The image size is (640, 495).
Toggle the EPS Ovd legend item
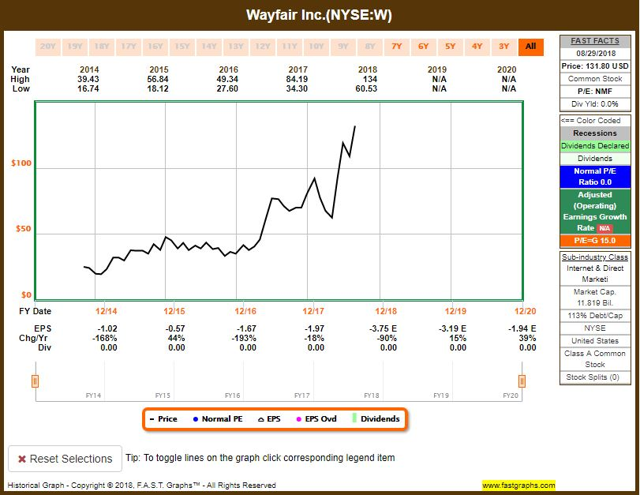pyautogui.click(x=316, y=419)
